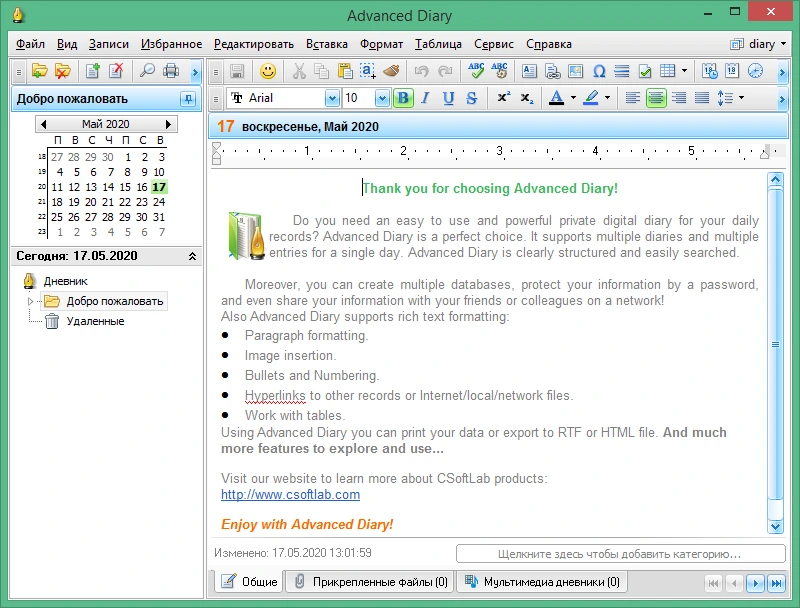This screenshot has width=800, height=608.
Task: Open the Записи menu
Action: point(109,44)
